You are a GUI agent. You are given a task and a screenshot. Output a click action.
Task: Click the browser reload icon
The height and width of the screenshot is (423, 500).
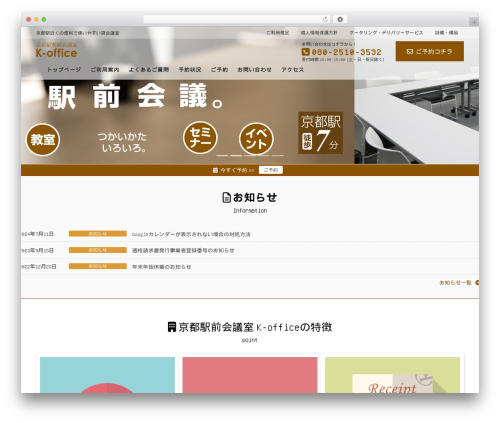tap(325, 19)
